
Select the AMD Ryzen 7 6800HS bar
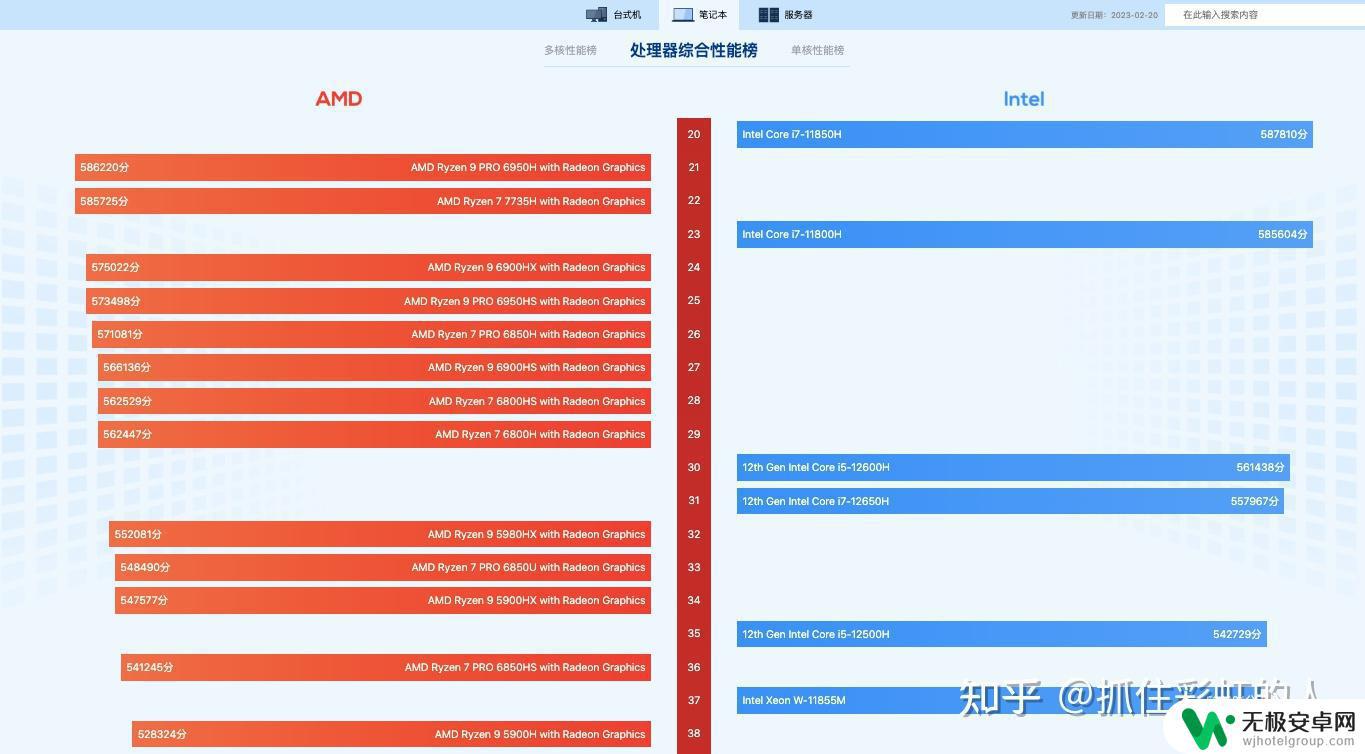[374, 401]
